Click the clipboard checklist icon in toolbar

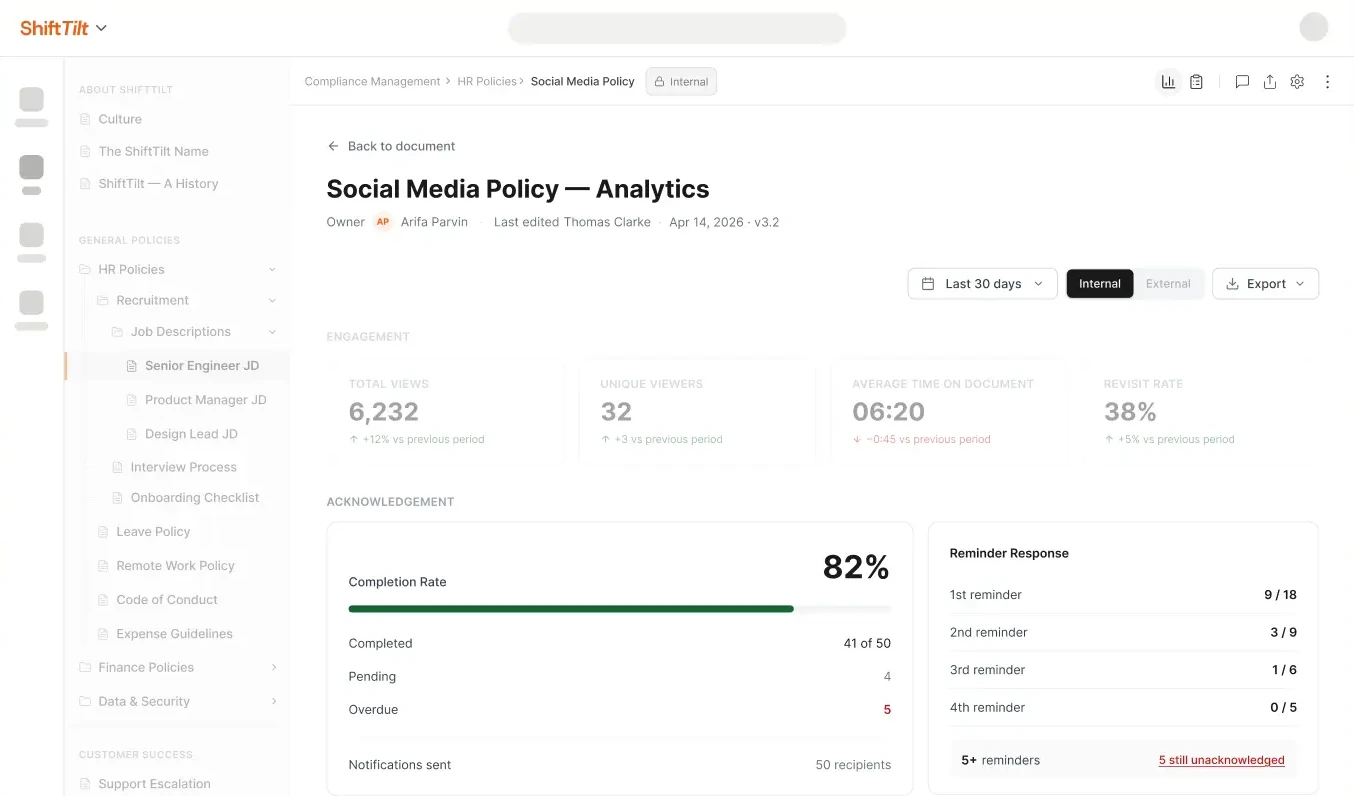point(1196,82)
